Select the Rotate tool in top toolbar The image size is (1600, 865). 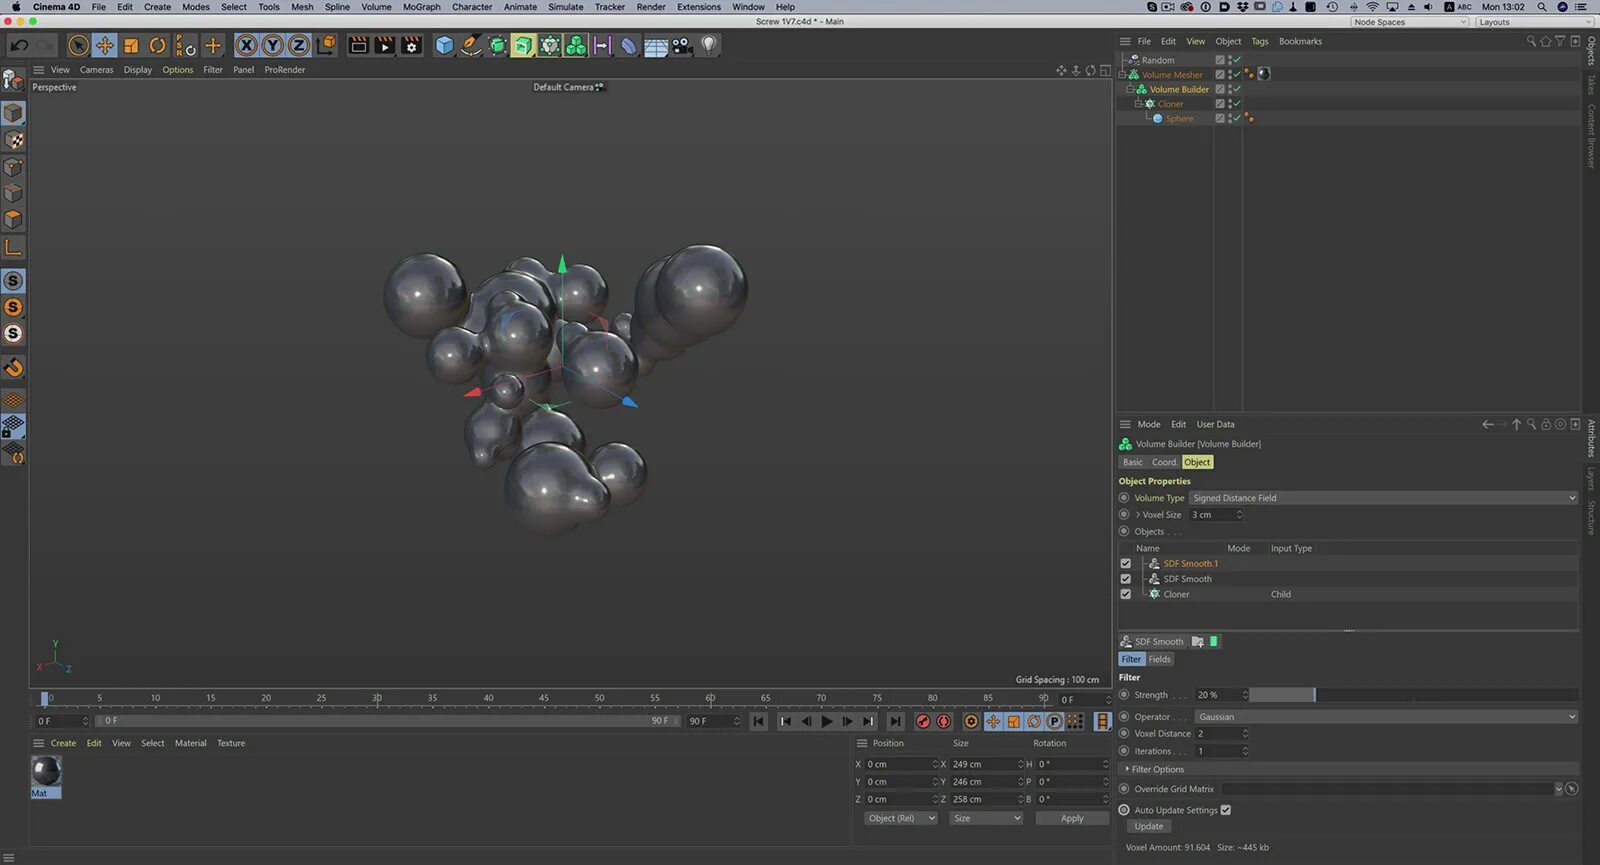click(157, 46)
